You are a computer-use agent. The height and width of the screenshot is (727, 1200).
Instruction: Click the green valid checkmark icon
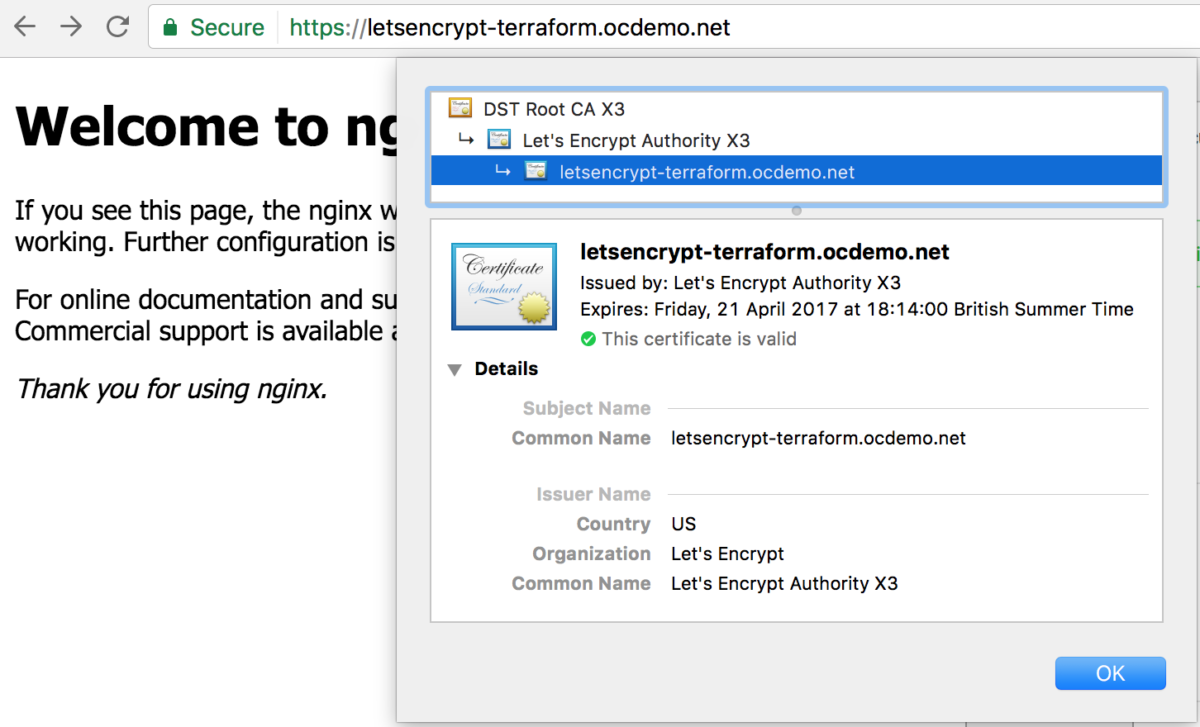tap(588, 339)
